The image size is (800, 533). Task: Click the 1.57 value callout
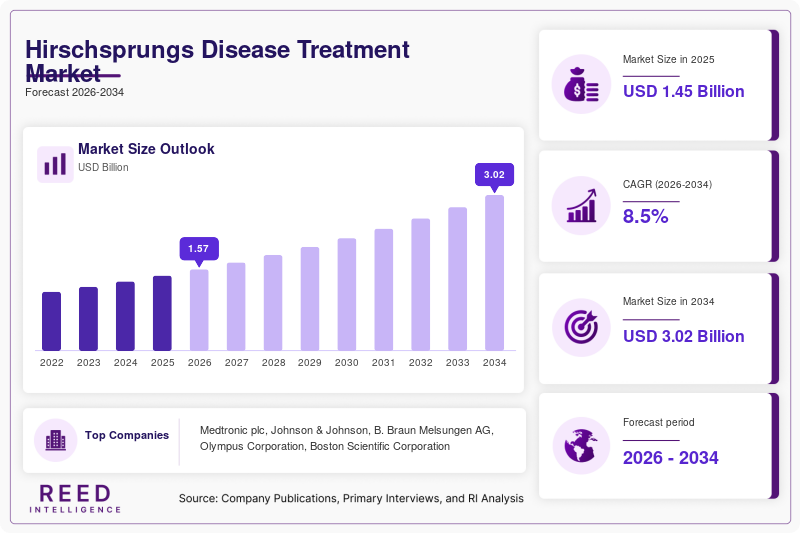tap(199, 249)
